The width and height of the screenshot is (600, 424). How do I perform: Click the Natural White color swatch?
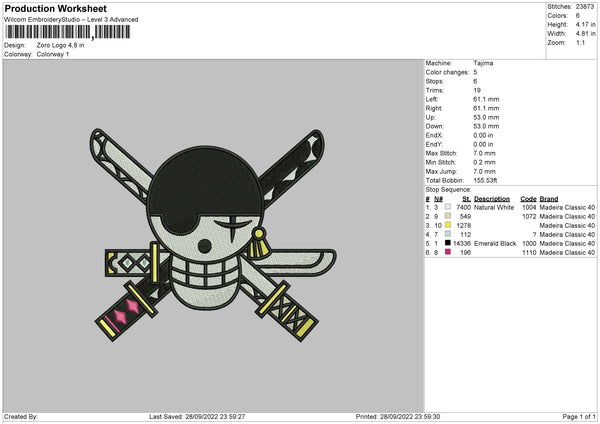pyautogui.click(x=447, y=207)
